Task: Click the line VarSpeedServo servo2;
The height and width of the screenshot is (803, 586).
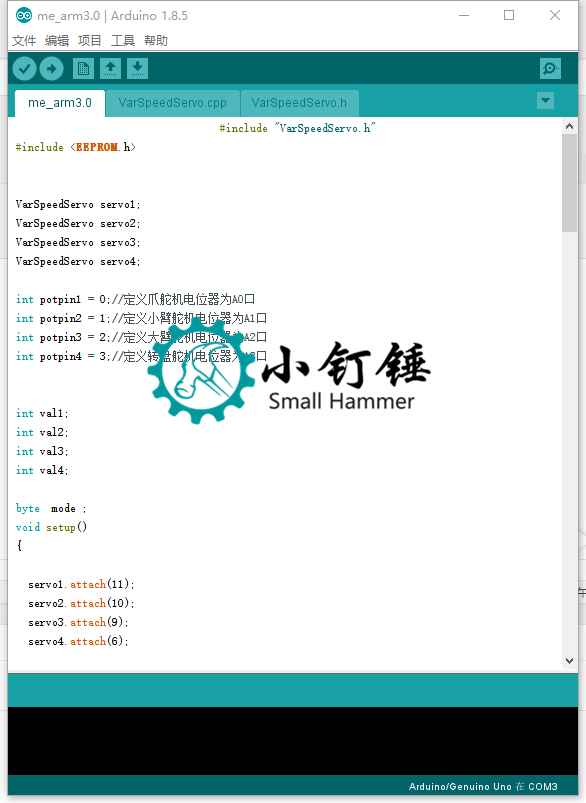Action: tap(78, 223)
